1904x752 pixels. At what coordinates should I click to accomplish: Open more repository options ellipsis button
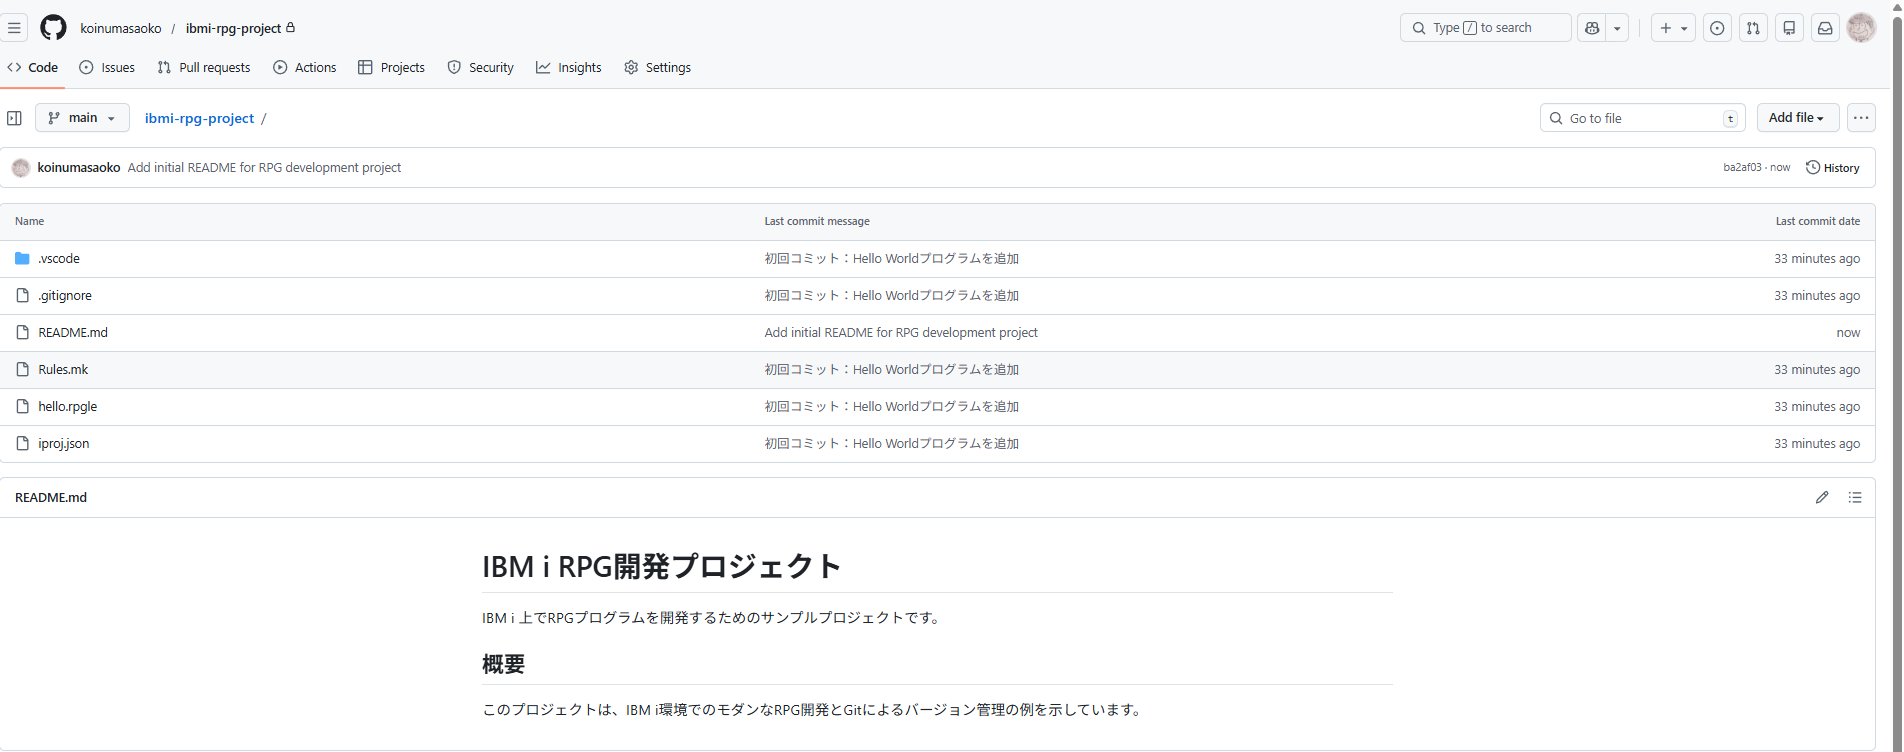[1861, 118]
